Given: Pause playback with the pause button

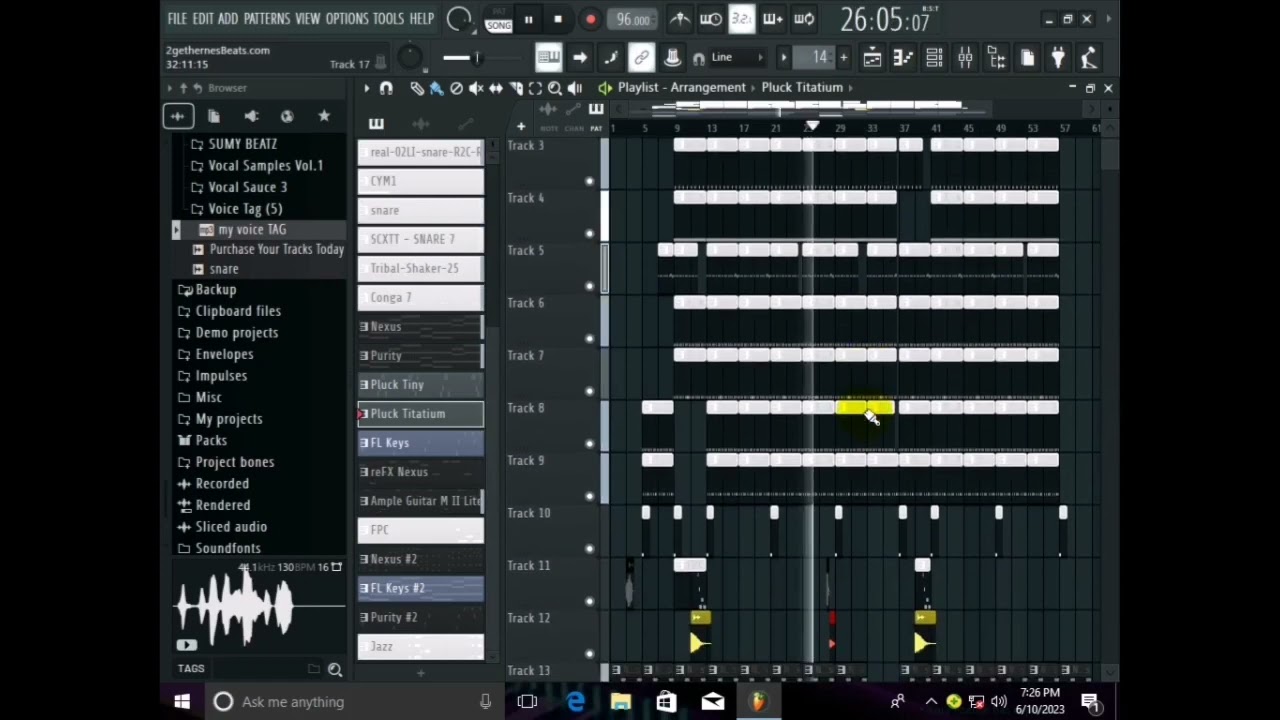Looking at the screenshot, I should 528,20.
